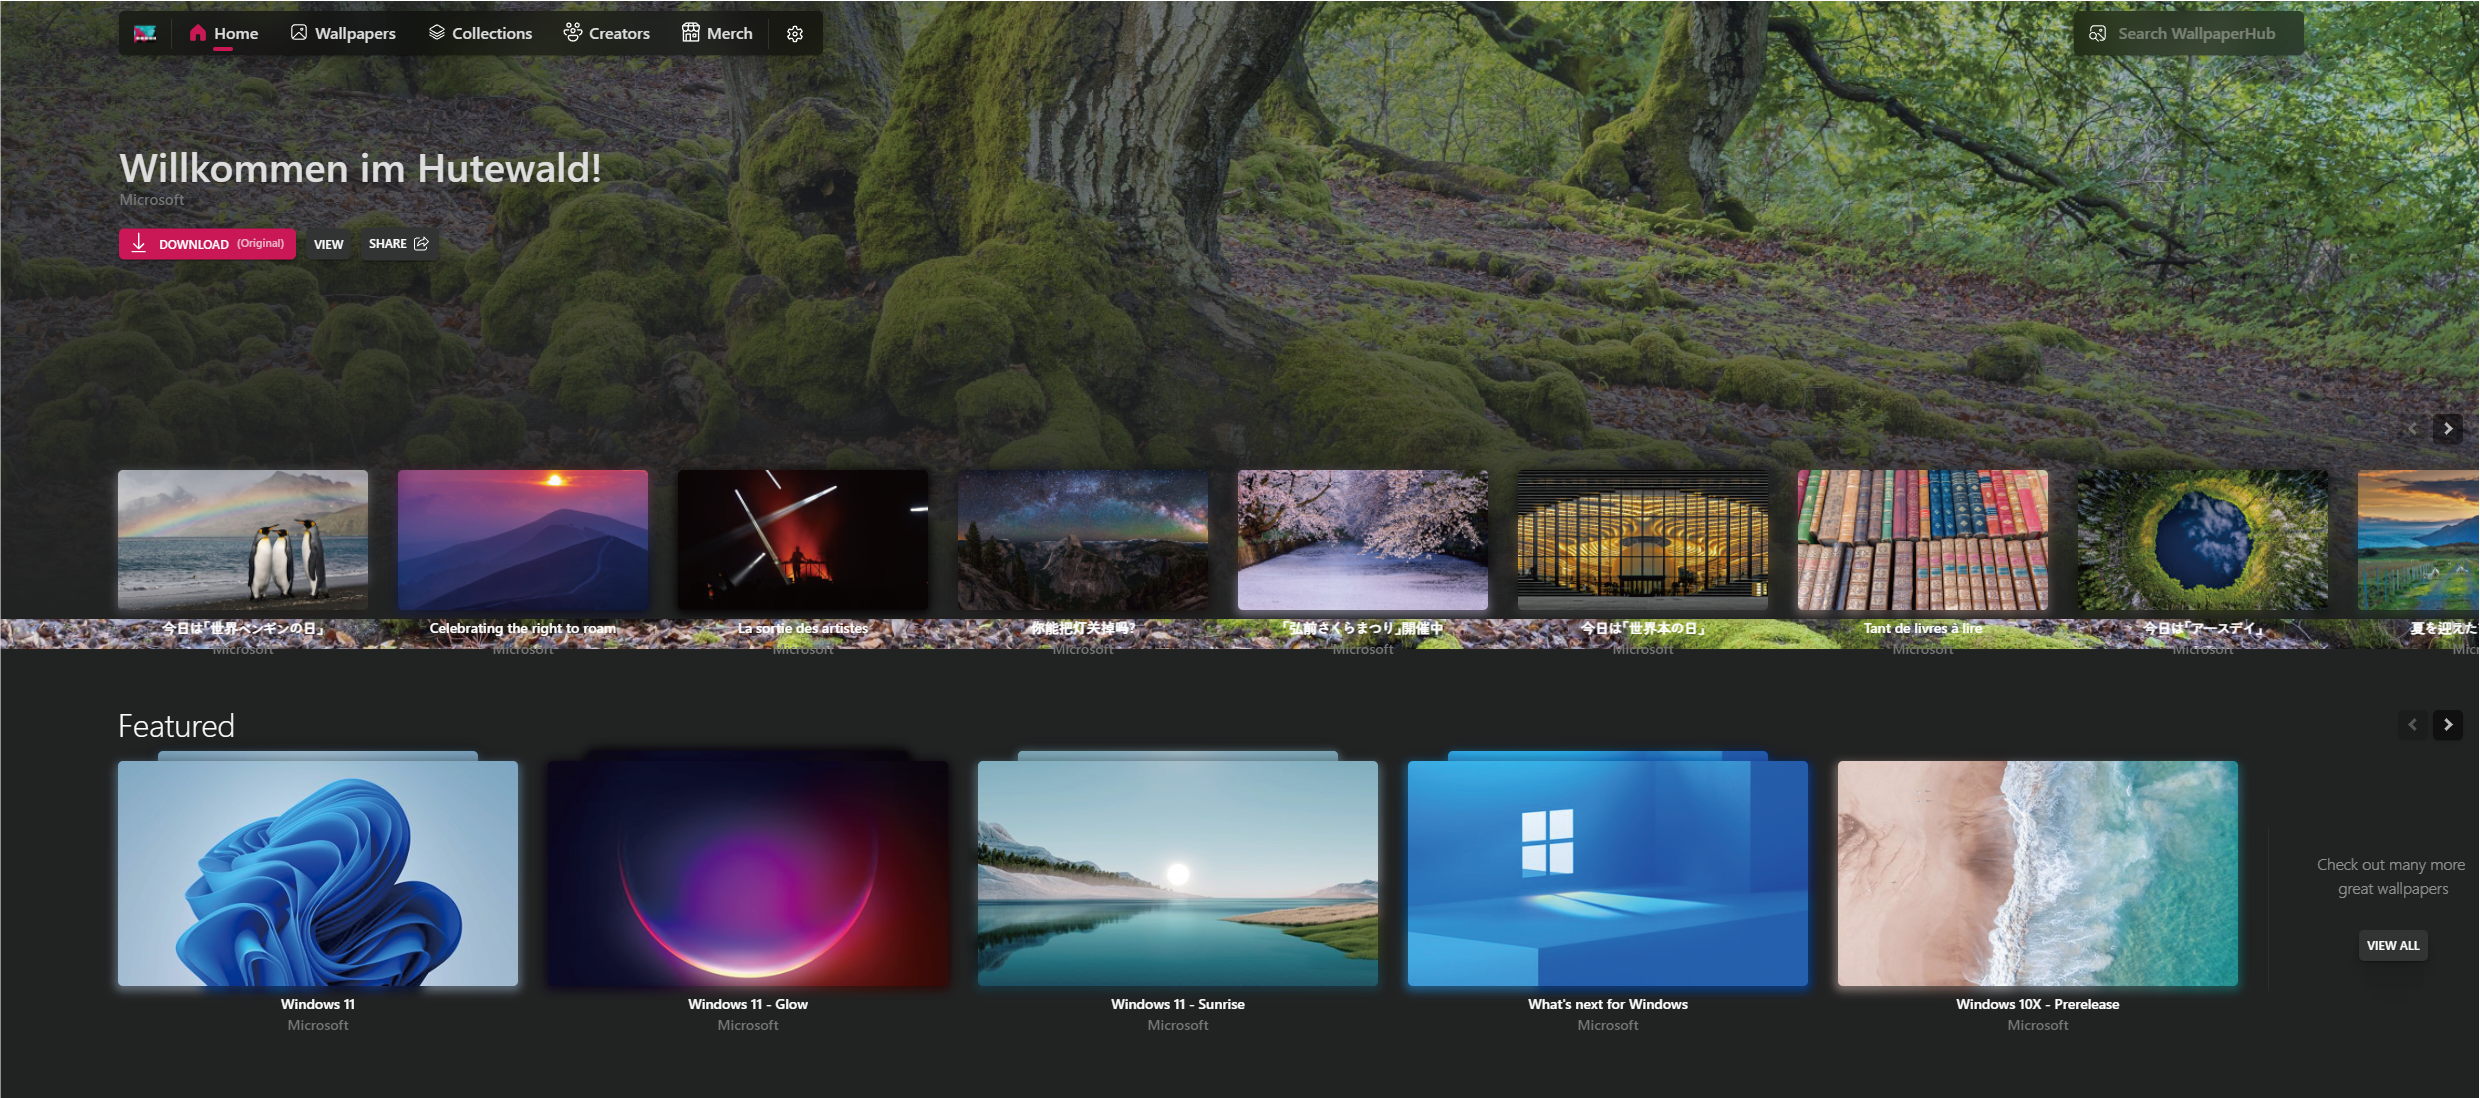Go back in Featured with left chevron
The image size is (2480, 1098).
[2412, 725]
